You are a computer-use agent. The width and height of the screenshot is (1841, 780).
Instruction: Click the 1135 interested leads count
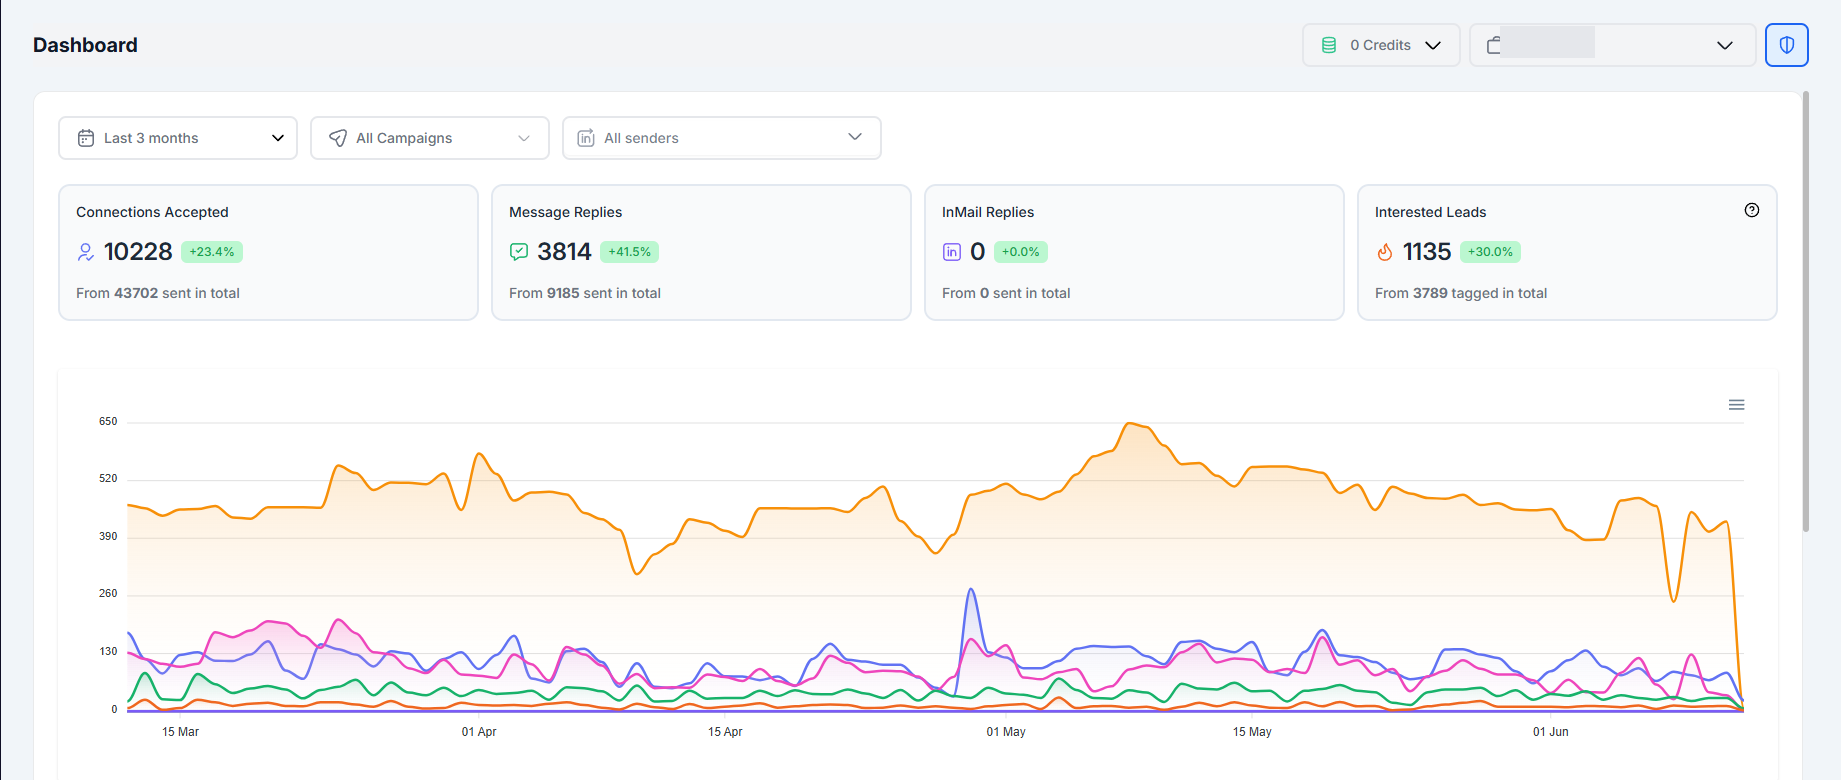pyautogui.click(x=1427, y=252)
